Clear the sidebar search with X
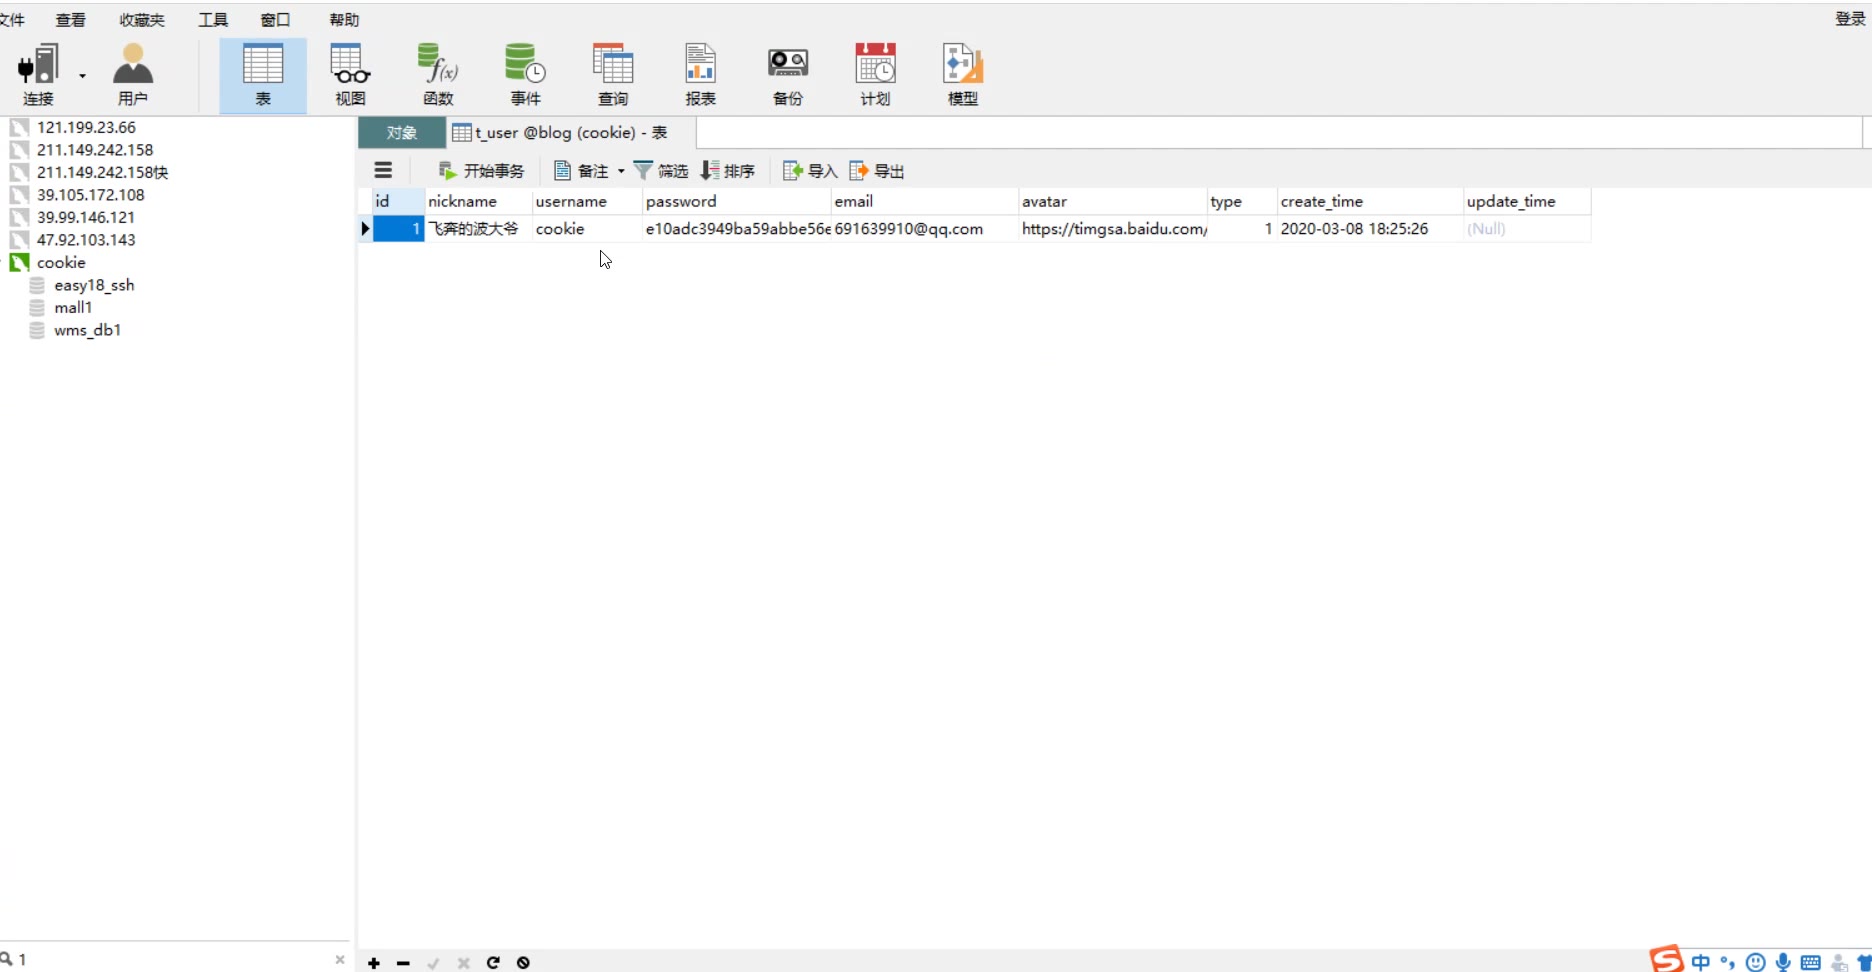This screenshot has height=972, width=1872. pyautogui.click(x=340, y=959)
